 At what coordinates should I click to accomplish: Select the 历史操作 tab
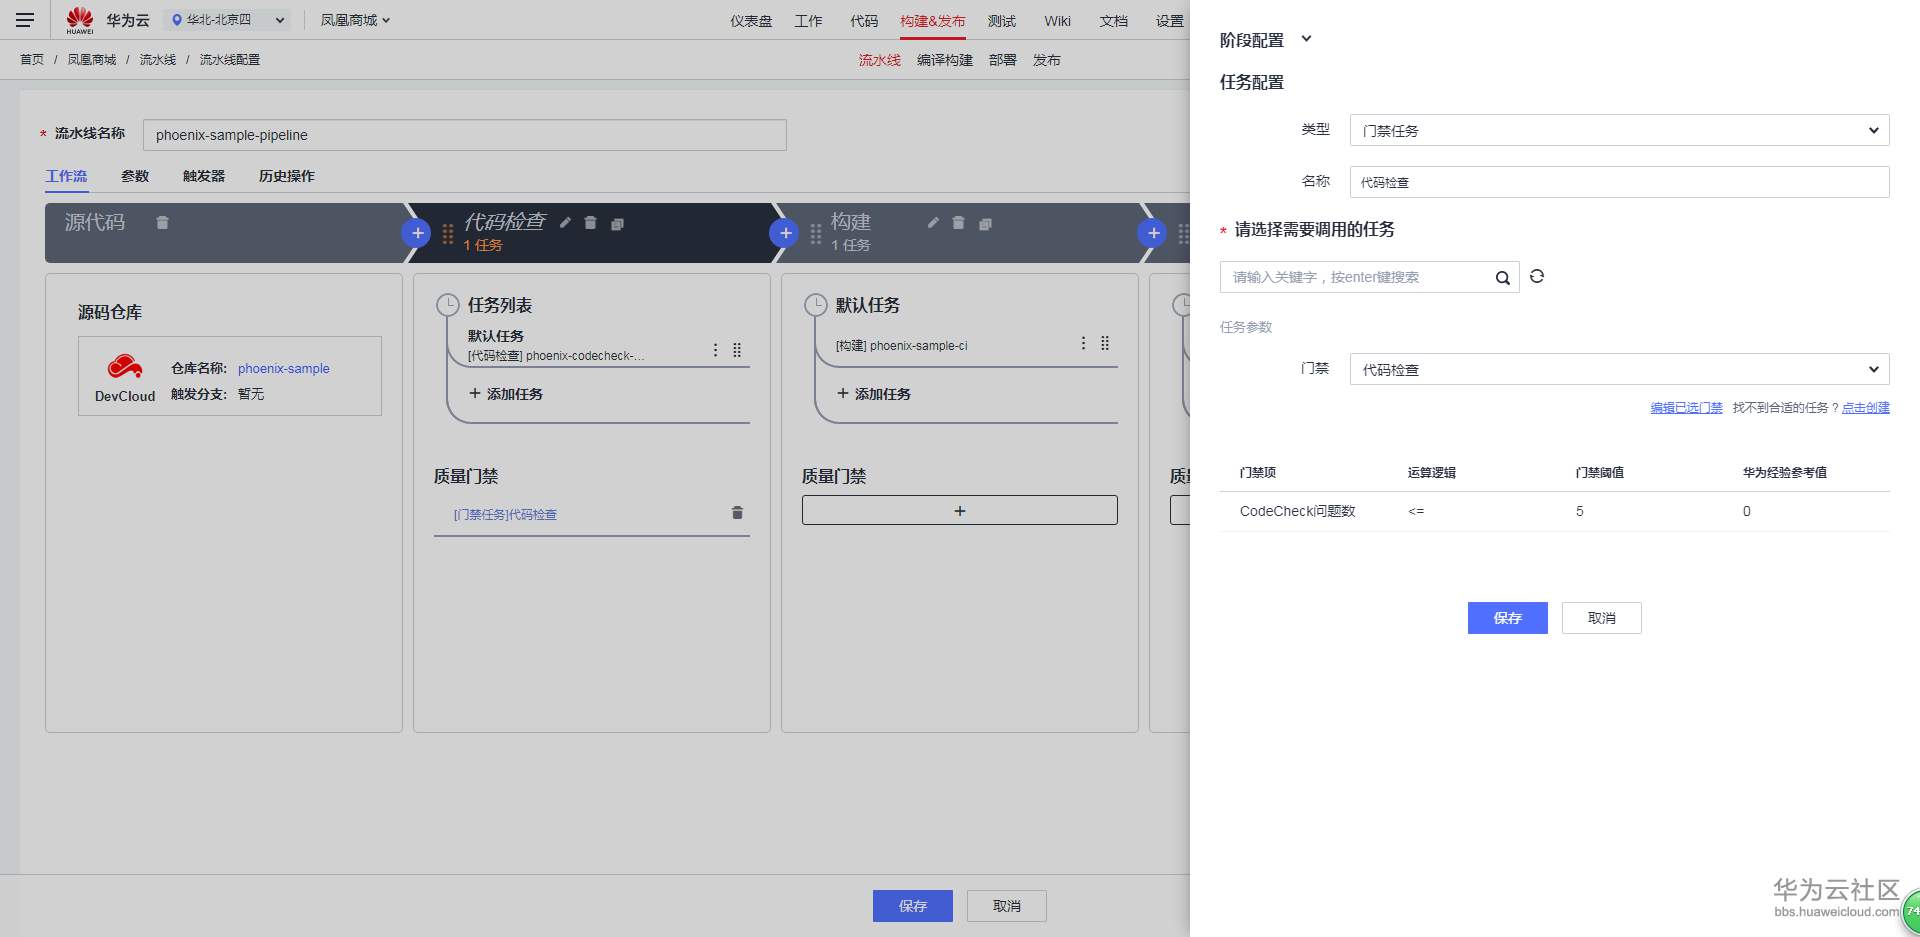(287, 176)
